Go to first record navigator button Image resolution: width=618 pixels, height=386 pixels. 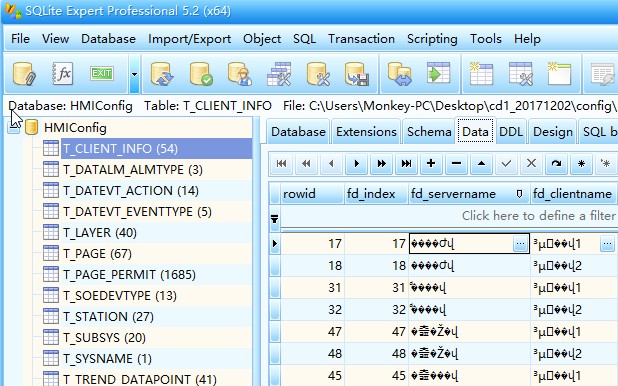pyautogui.click(x=281, y=163)
